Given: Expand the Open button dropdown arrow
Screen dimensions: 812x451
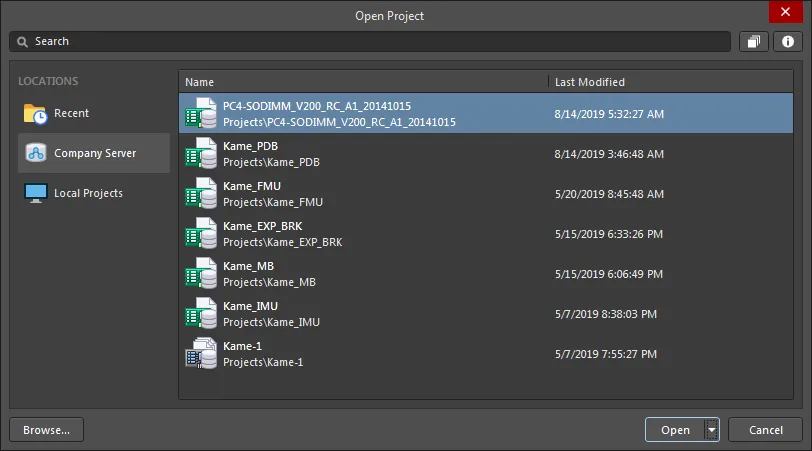Looking at the screenshot, I should click(712, 430).
